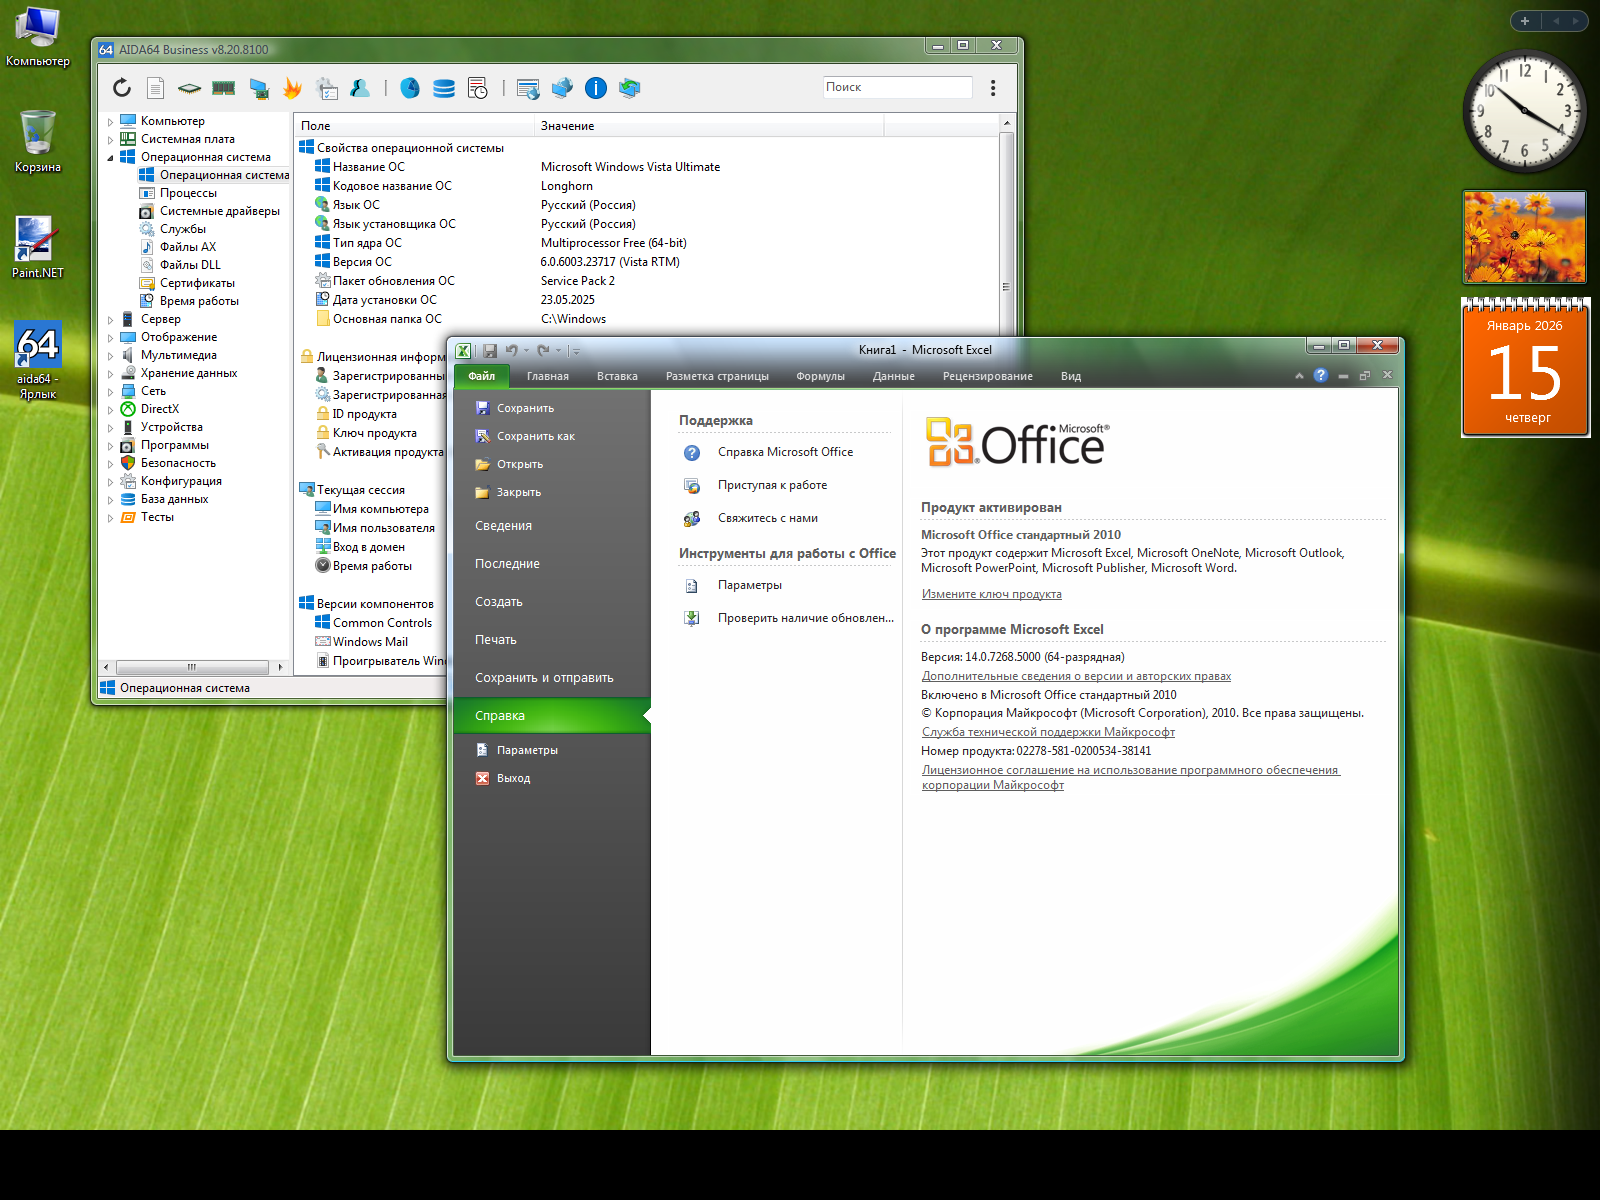Click the Поиск search field
1600x1200 pixels.
pyautogui.click(x=896, y=88)
